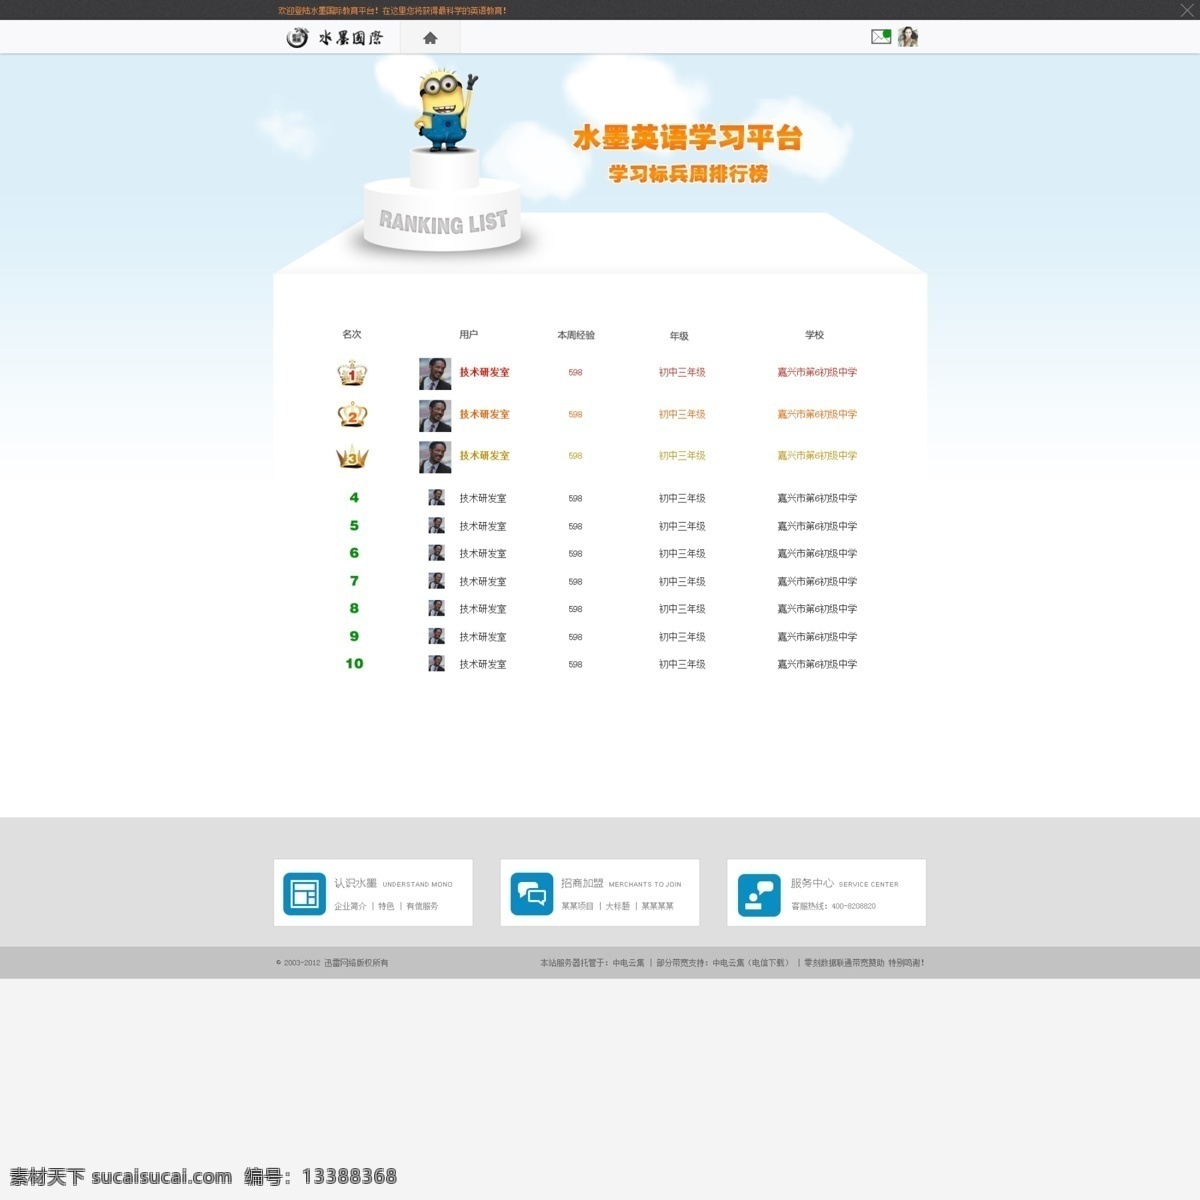Close the top welcome banner
Screen dimensions: 1200x1200
click(1187, 10)
